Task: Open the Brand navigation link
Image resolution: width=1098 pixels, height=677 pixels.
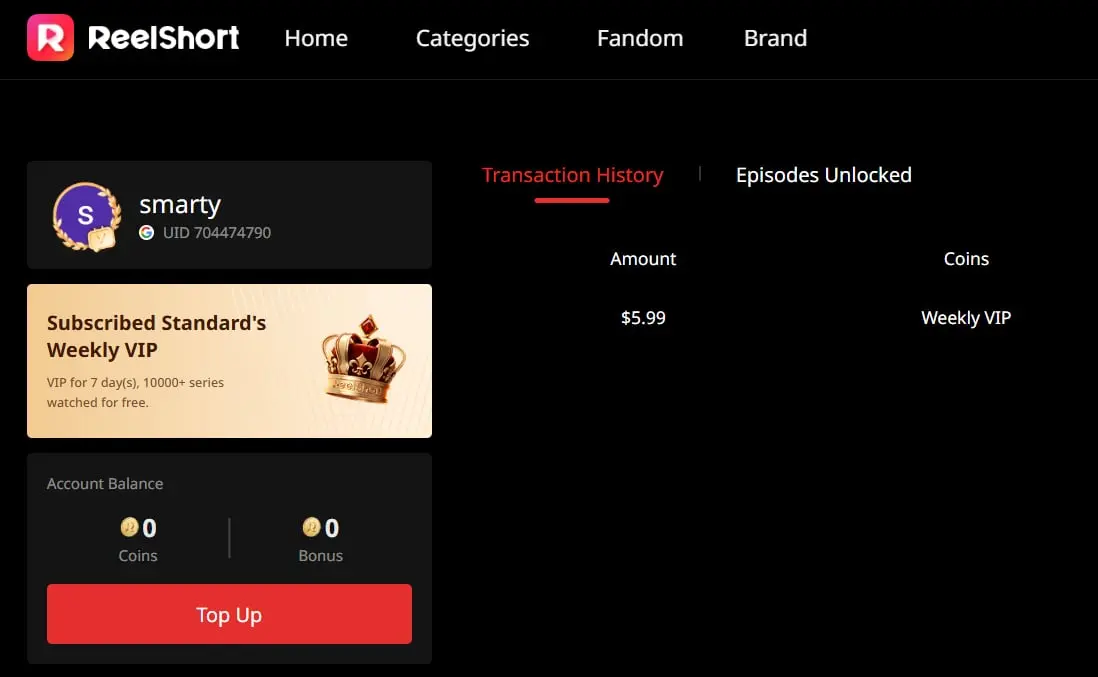Action: [x=775, y=38]
